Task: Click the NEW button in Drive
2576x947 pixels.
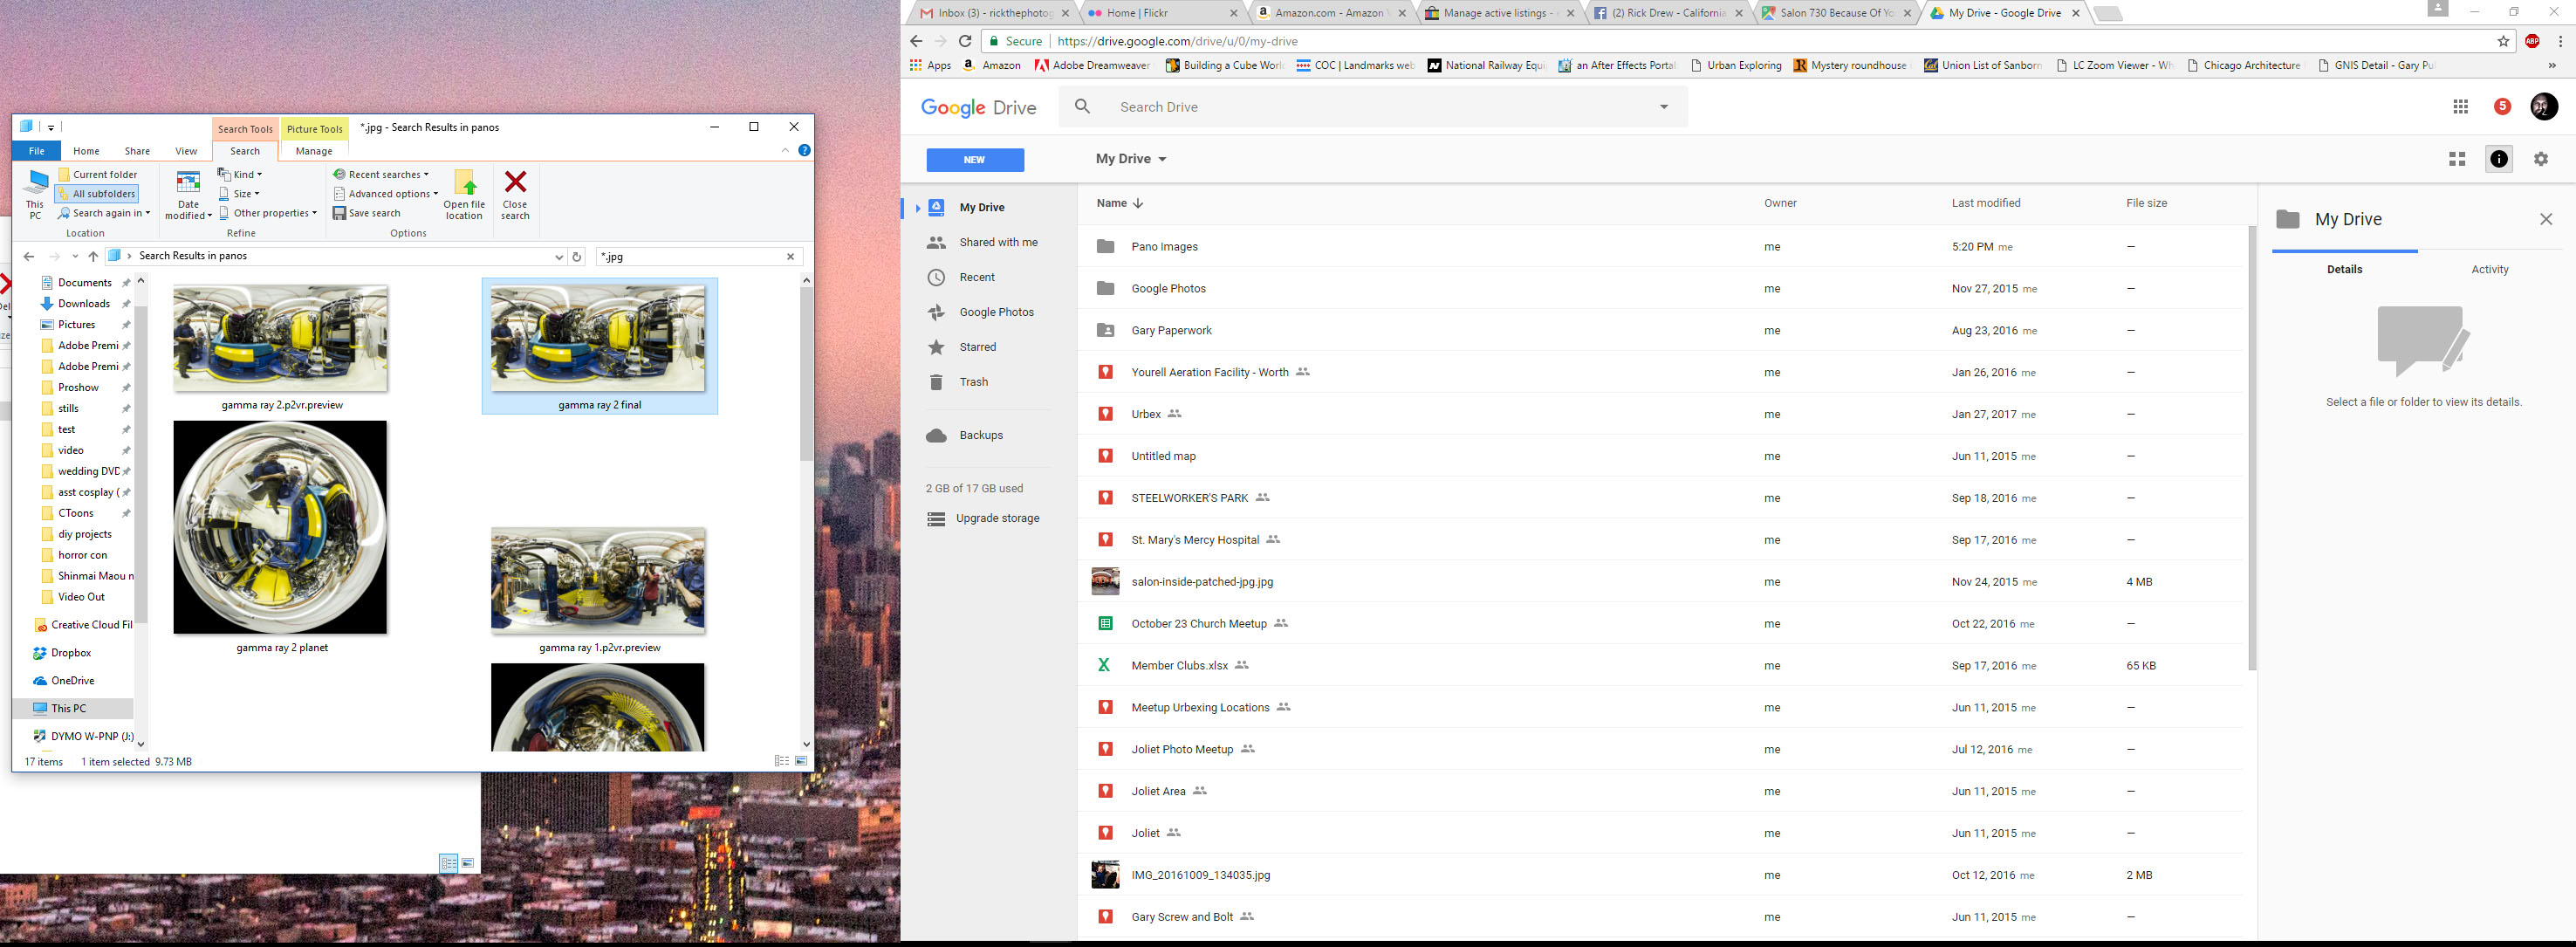Action: point(975,160)
